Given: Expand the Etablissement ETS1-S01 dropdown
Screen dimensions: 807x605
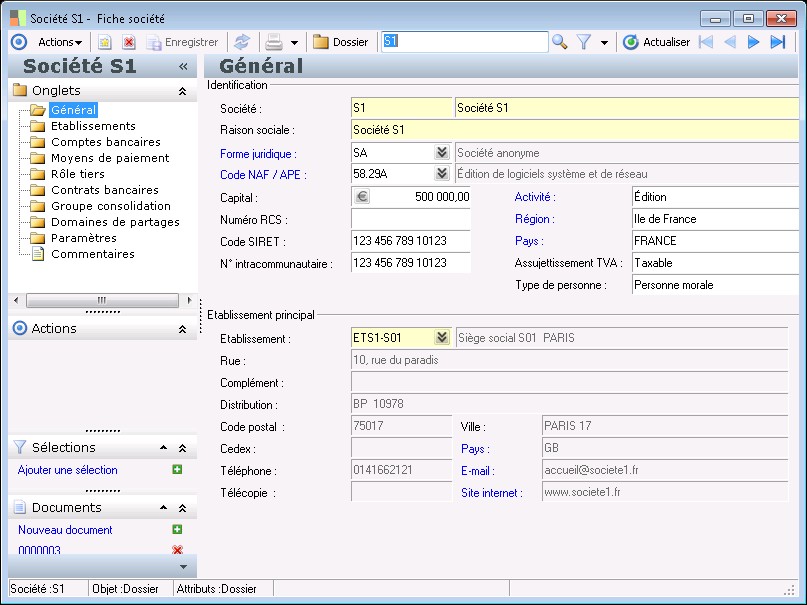Looking at the screenshot, I should click(x=441, y=338).
